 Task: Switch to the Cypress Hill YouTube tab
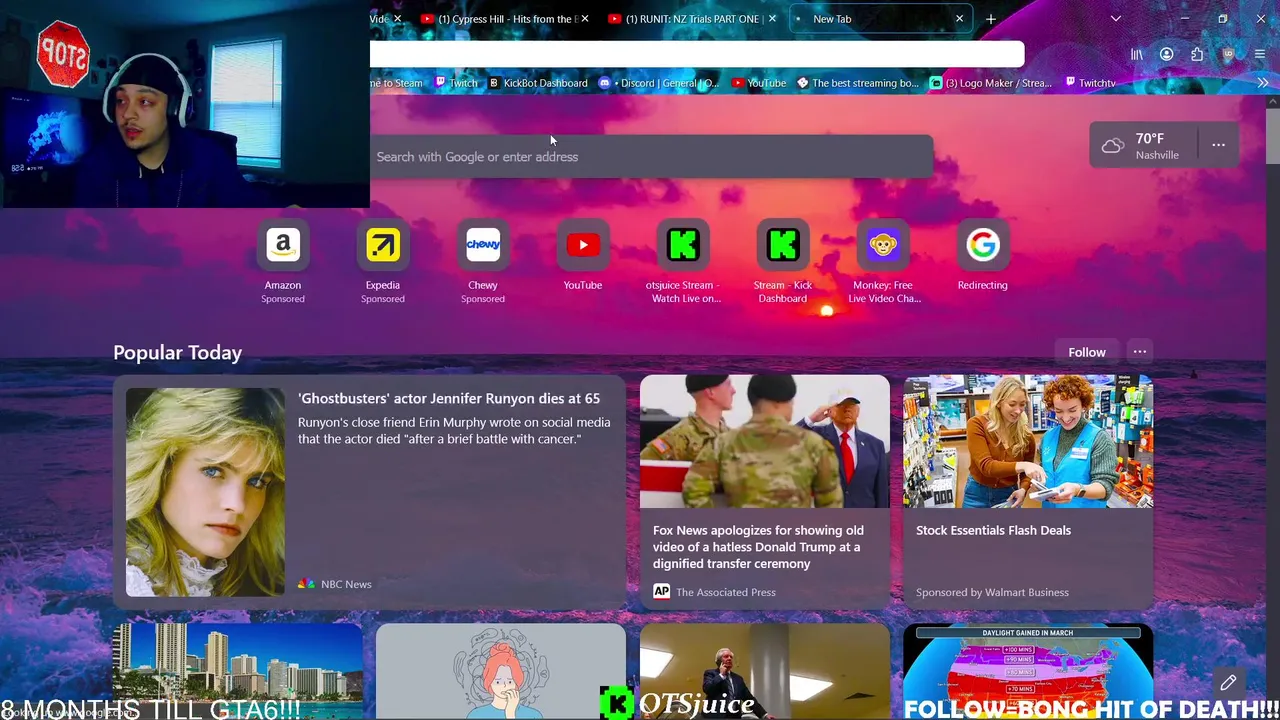pyautogui.click(x=506, y=19)
